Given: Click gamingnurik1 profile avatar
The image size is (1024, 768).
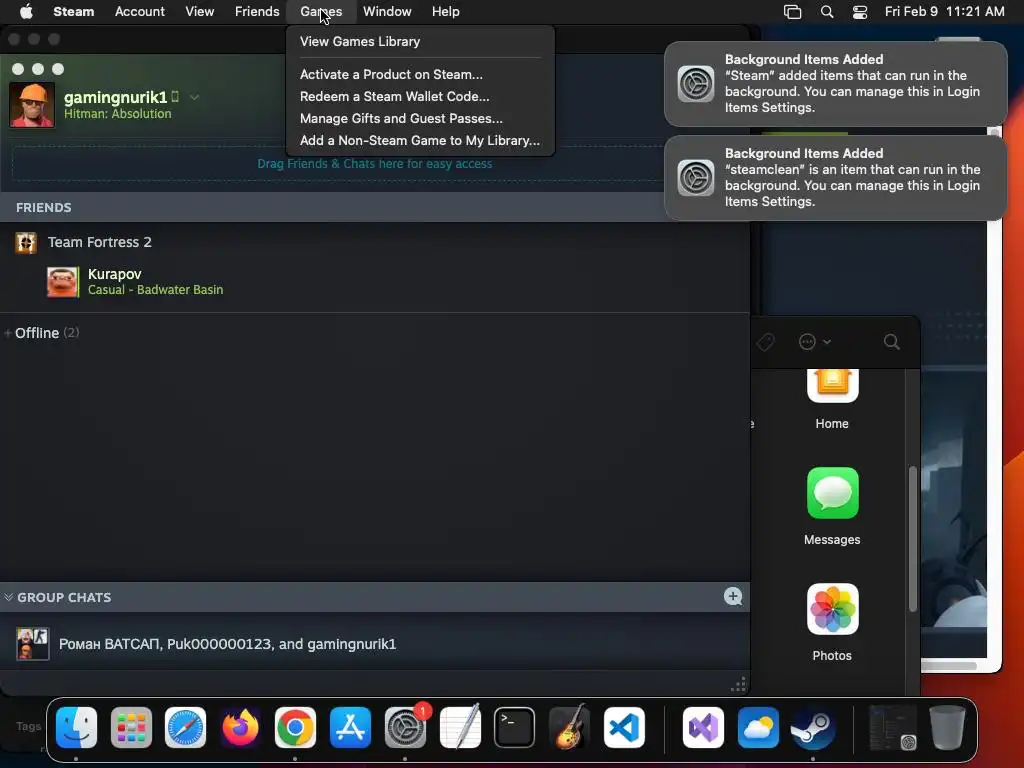Looking at the screenshot, I should click(x=32, y=104).
